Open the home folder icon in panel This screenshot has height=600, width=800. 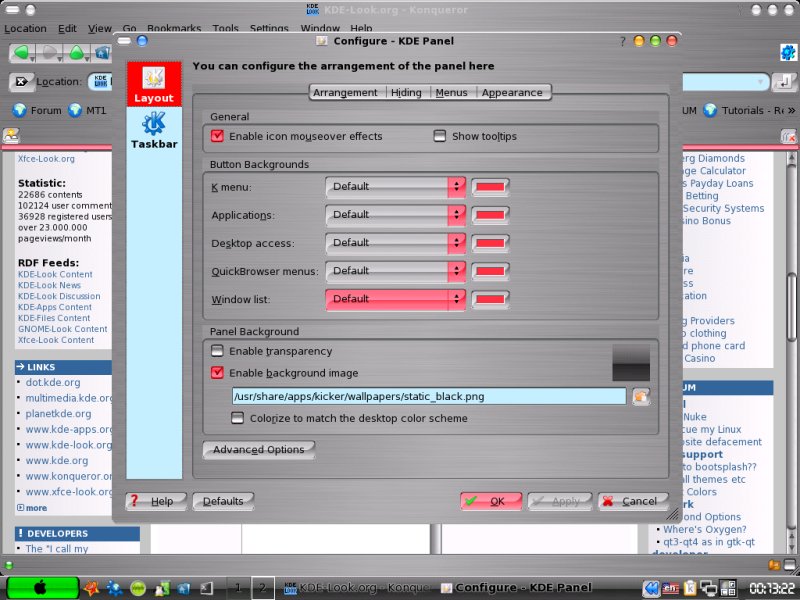pos(184,588)
